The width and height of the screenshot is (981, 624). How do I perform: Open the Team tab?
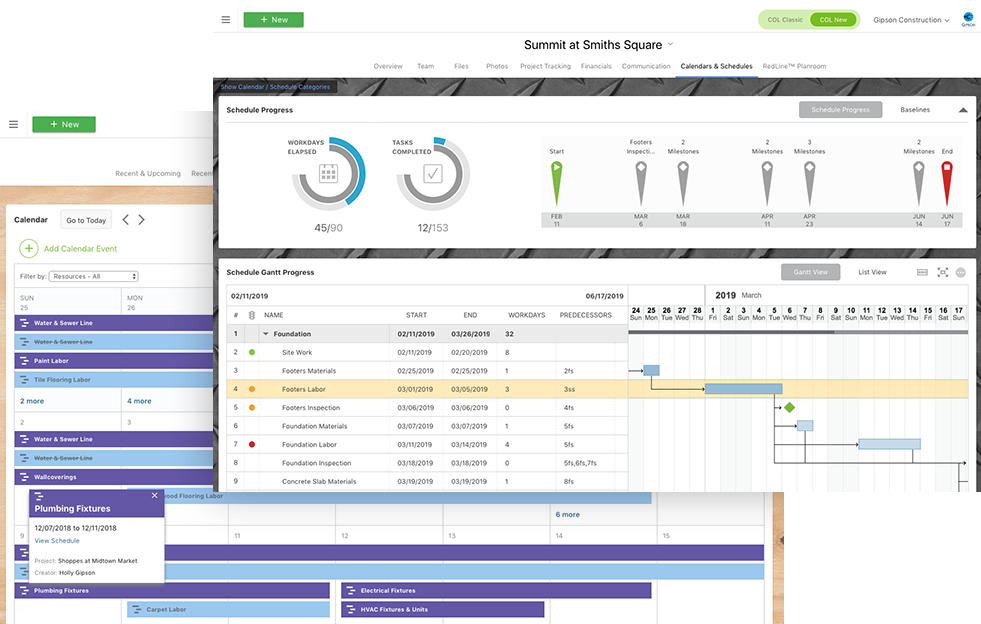pyautogui.click(x=425, y=66)
